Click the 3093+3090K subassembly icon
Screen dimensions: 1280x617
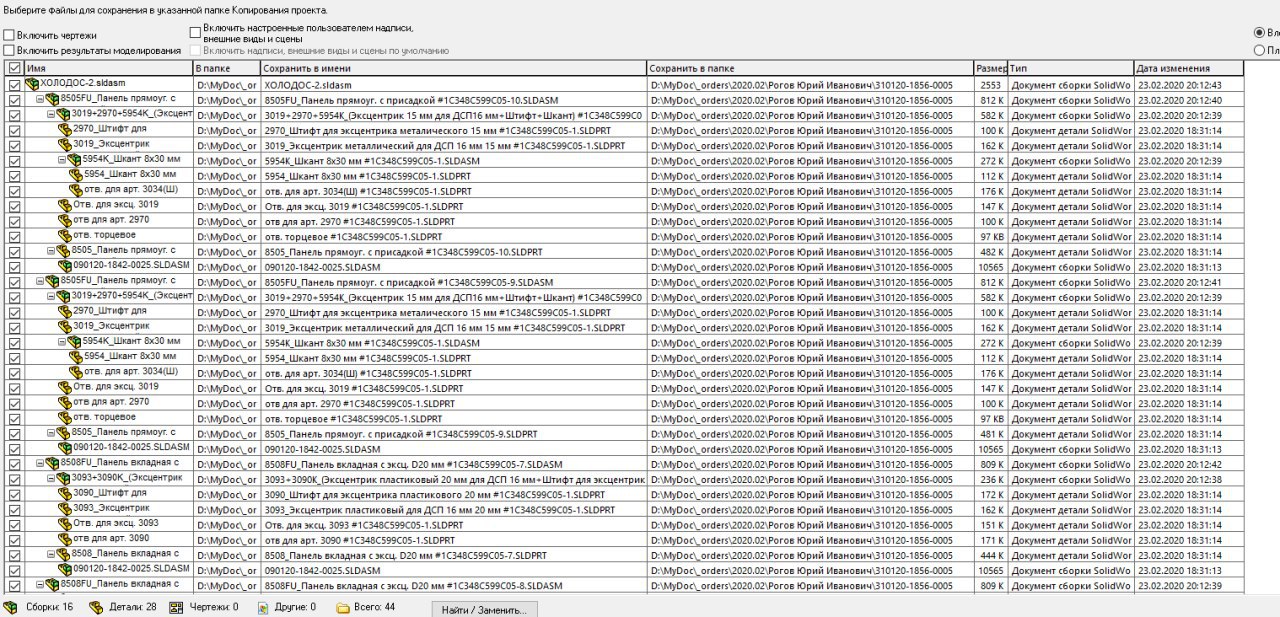(65, 479)
